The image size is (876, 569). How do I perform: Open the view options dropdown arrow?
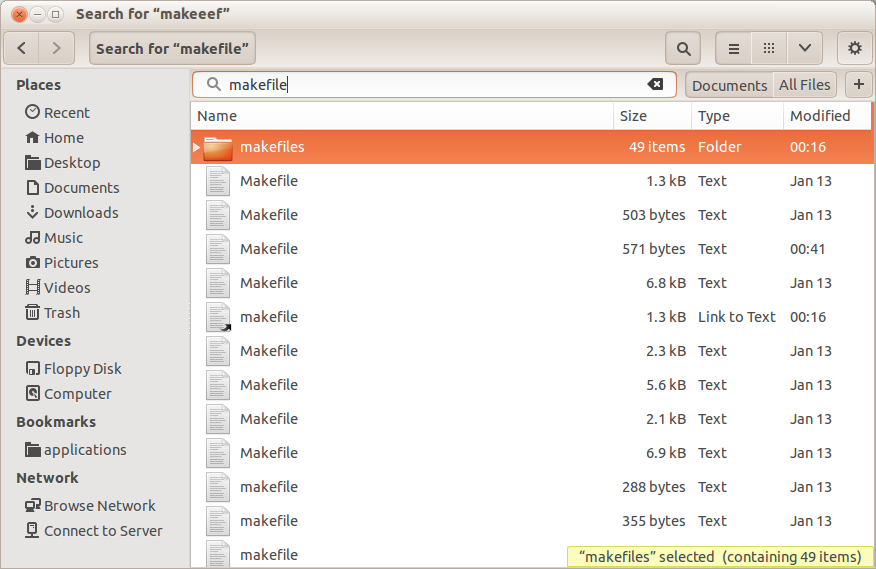pyautogui.click(x=804, y=48)
